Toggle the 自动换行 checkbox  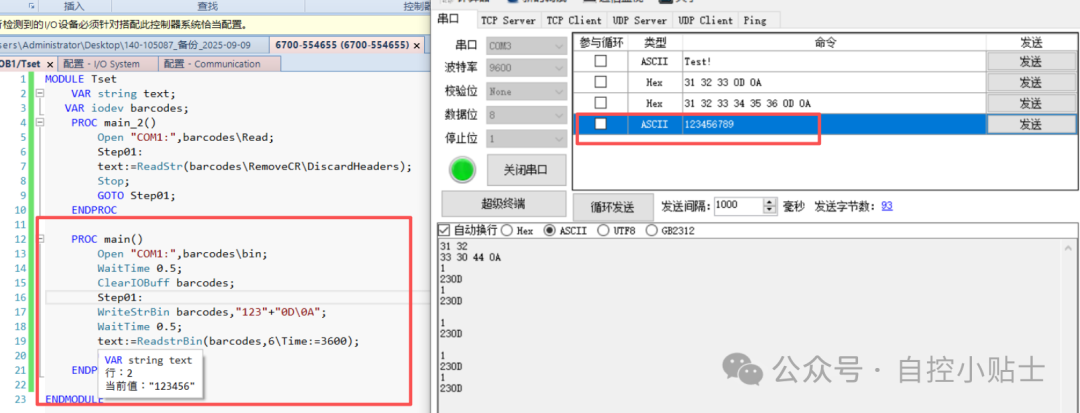coord(445,231)
